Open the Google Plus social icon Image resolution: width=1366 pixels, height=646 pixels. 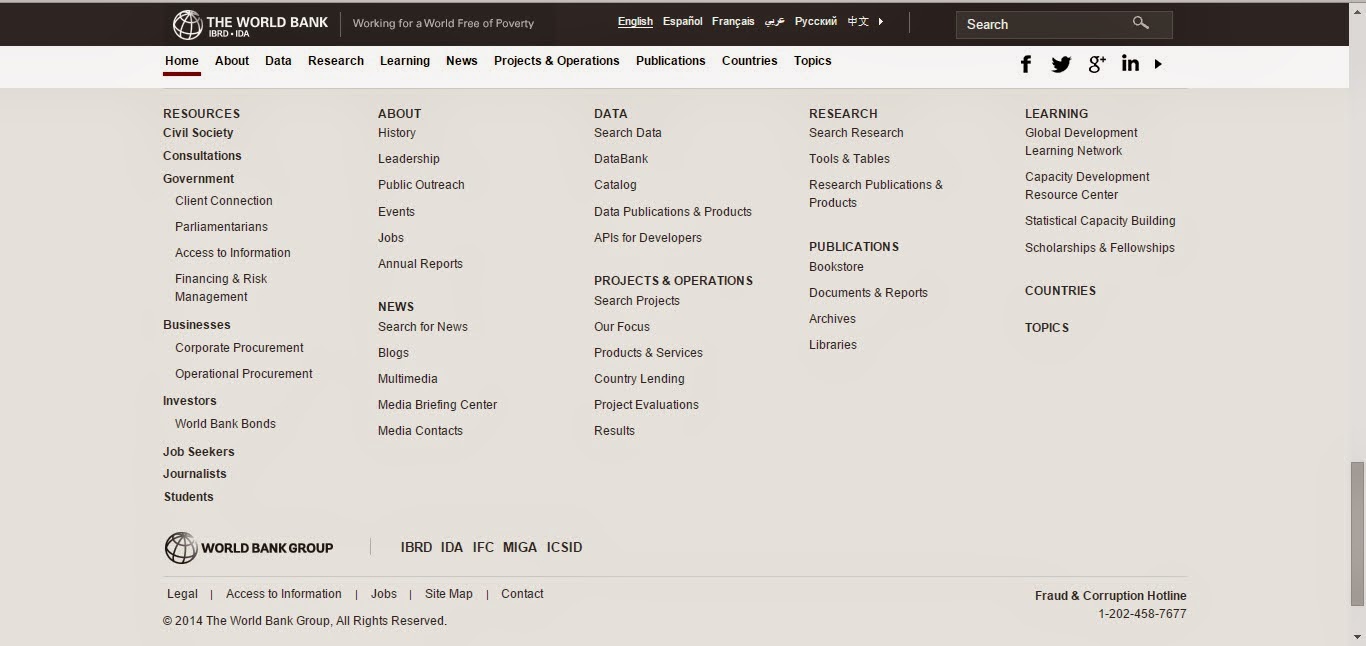point(1097,64)
